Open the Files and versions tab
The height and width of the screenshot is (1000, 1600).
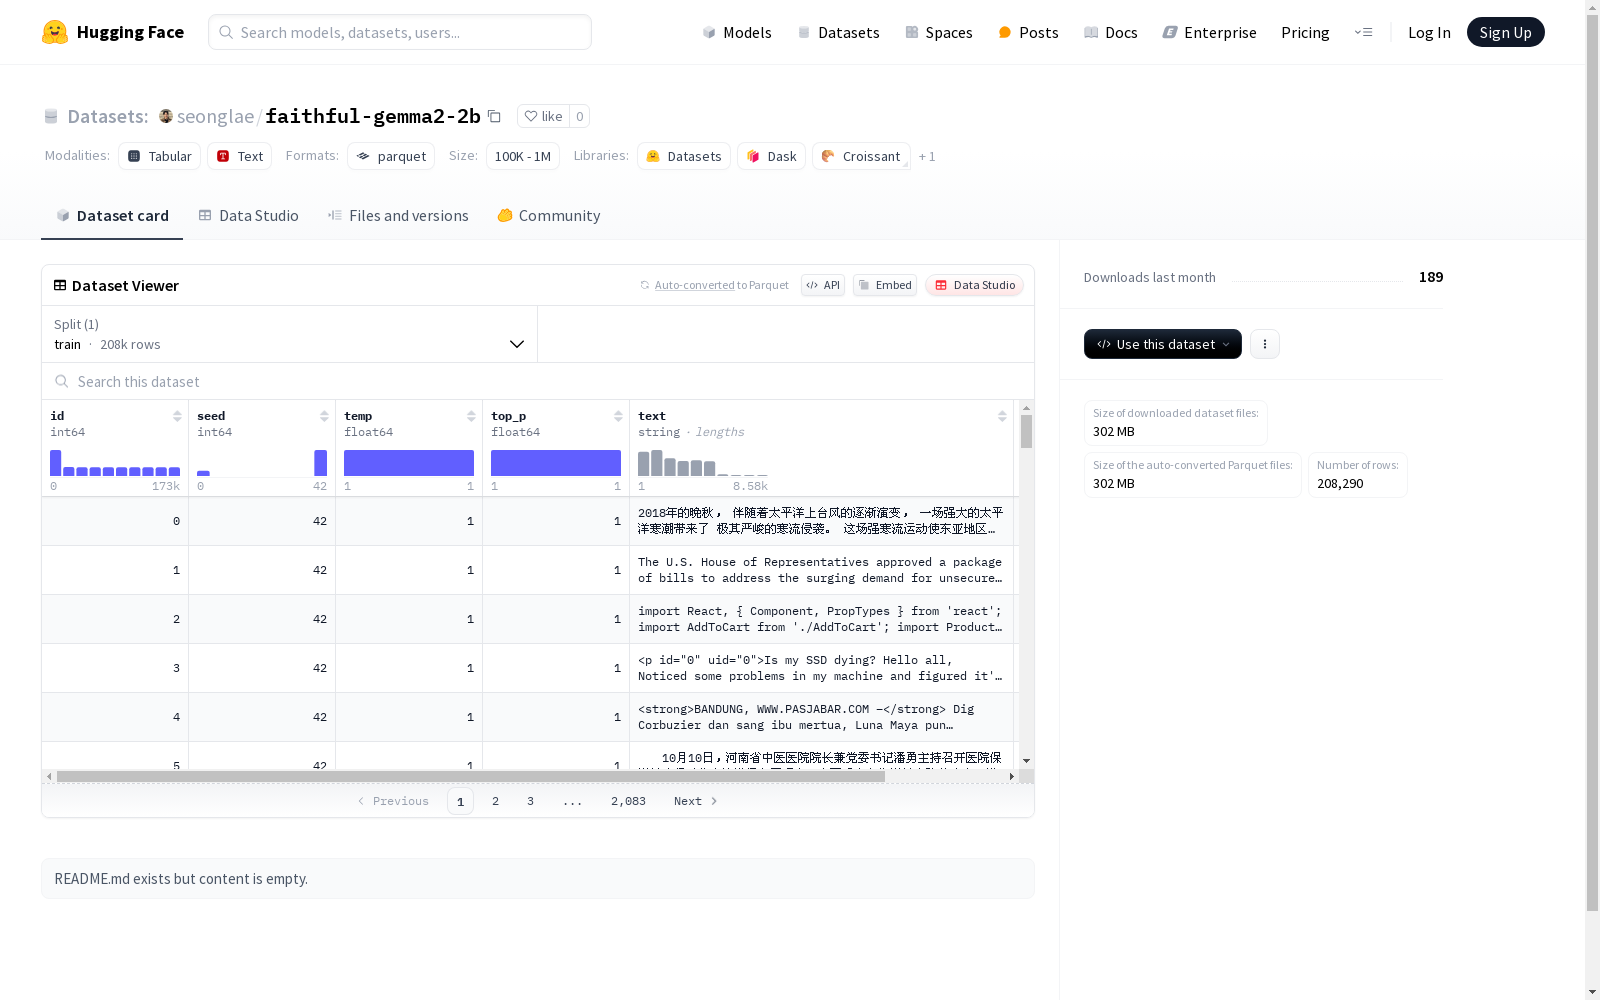click(398, 216)
